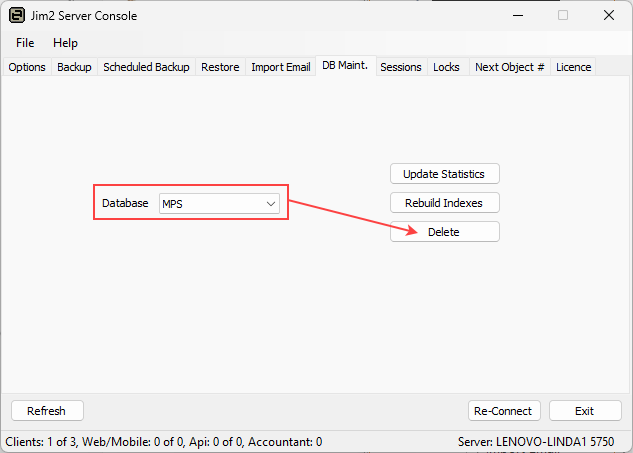This screenshot has height=453, width=633.
Task: Open the Locks tab
Action: 446,67
